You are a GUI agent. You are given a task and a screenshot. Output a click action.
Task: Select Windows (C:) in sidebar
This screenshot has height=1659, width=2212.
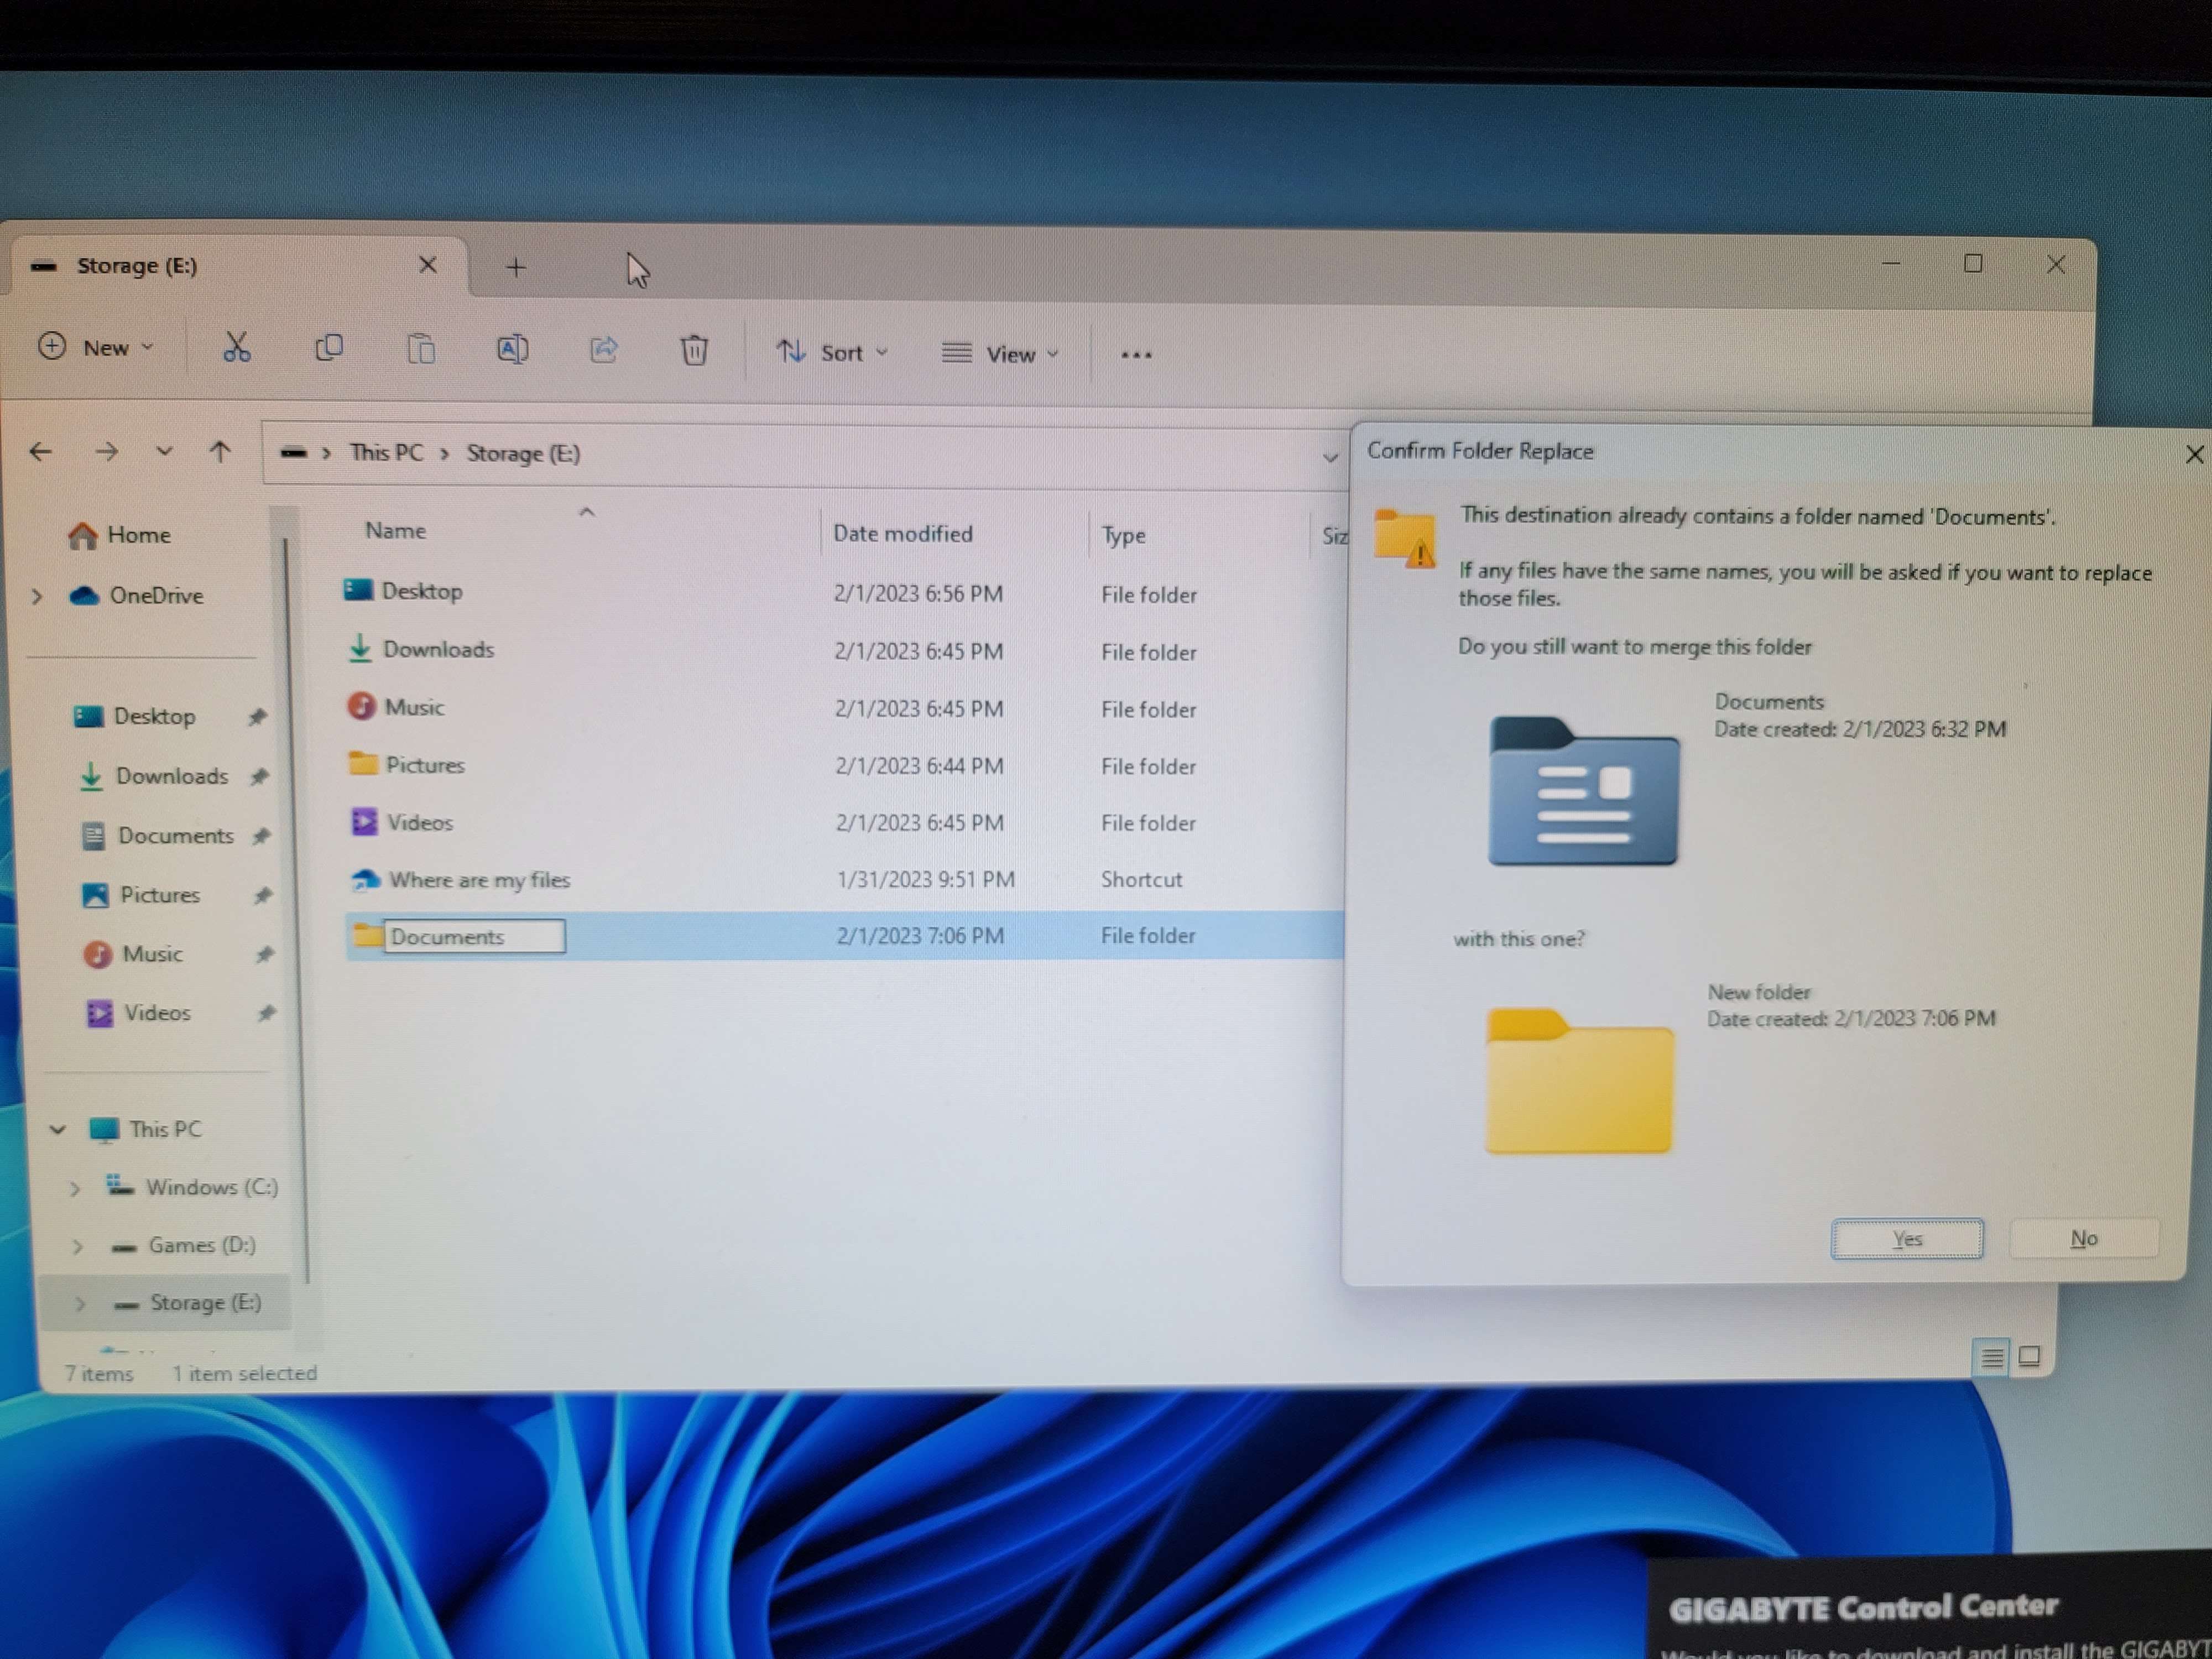click(192, 1187)
